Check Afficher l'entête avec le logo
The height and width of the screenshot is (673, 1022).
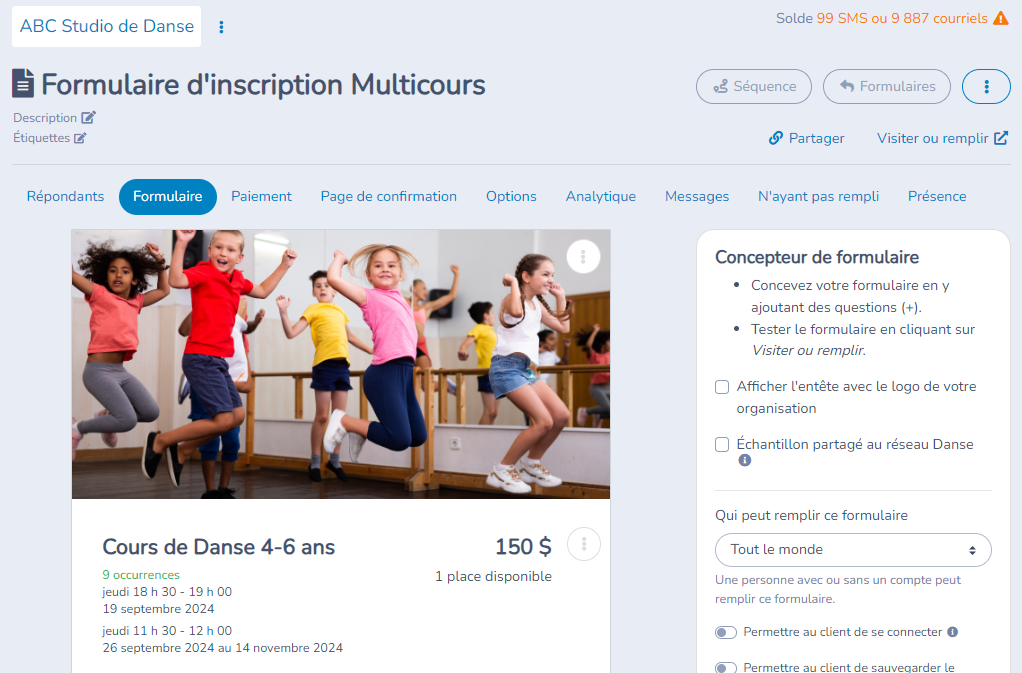pos(722,387)
